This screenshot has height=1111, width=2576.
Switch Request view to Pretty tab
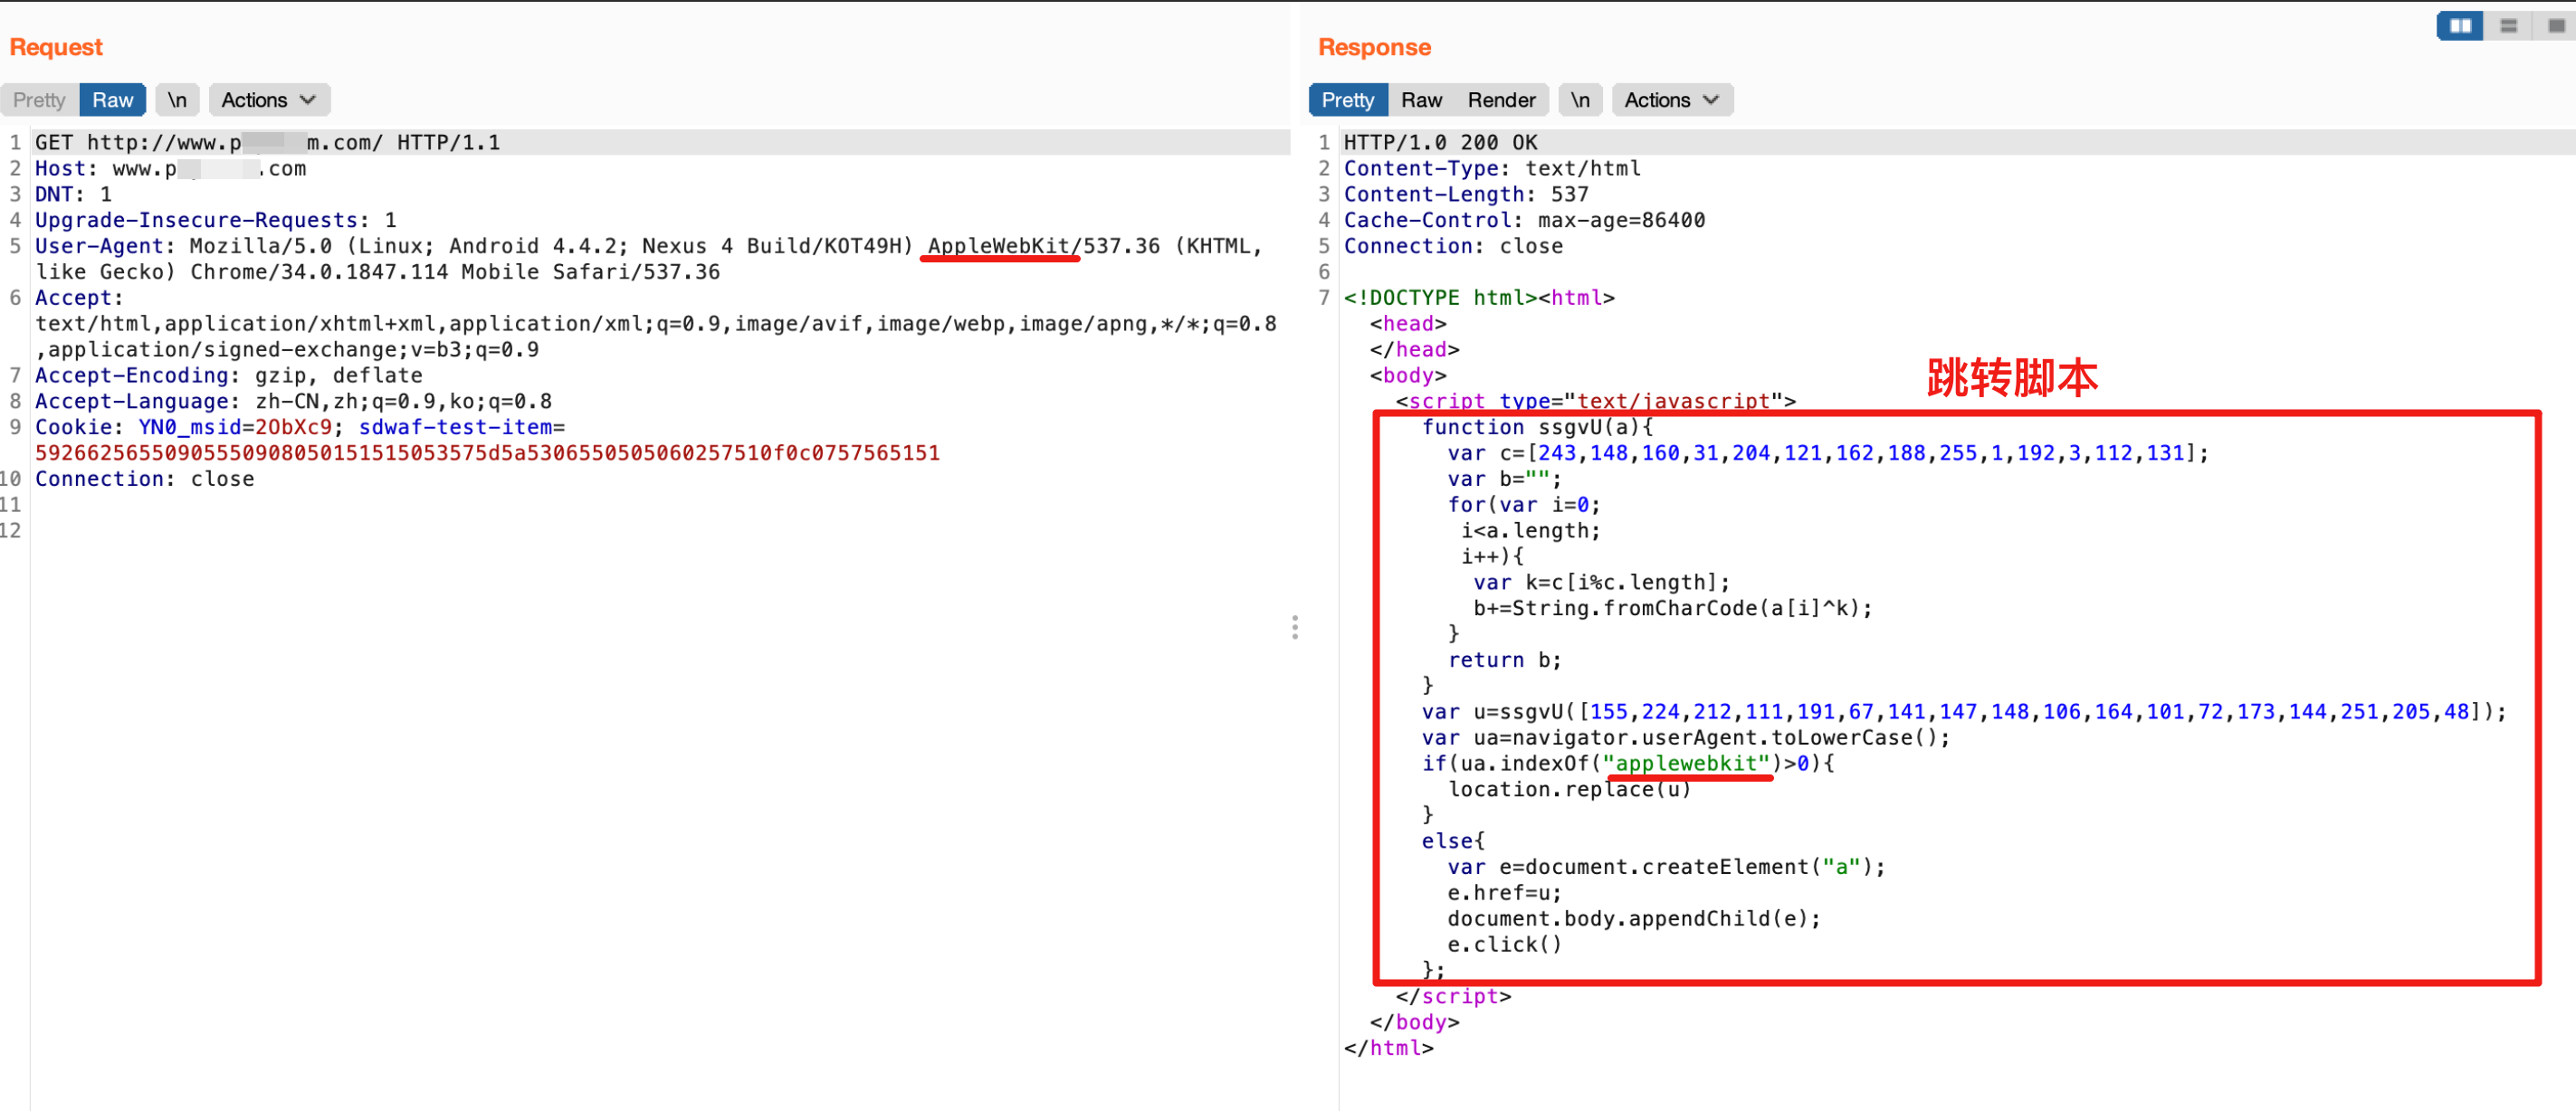[x=39, y=100]
